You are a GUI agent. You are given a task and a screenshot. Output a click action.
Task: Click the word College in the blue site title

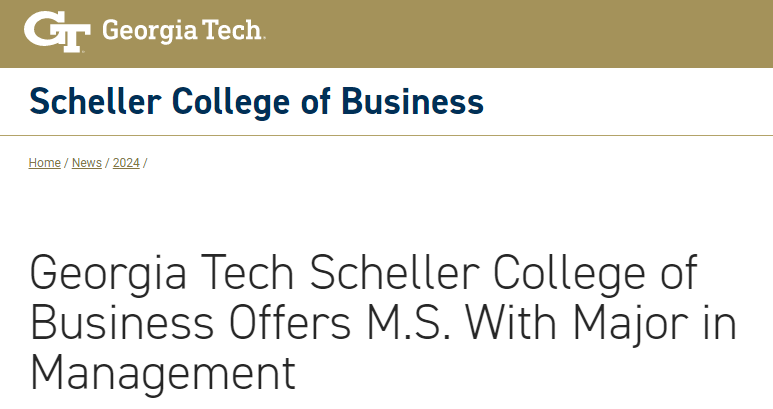231,102
